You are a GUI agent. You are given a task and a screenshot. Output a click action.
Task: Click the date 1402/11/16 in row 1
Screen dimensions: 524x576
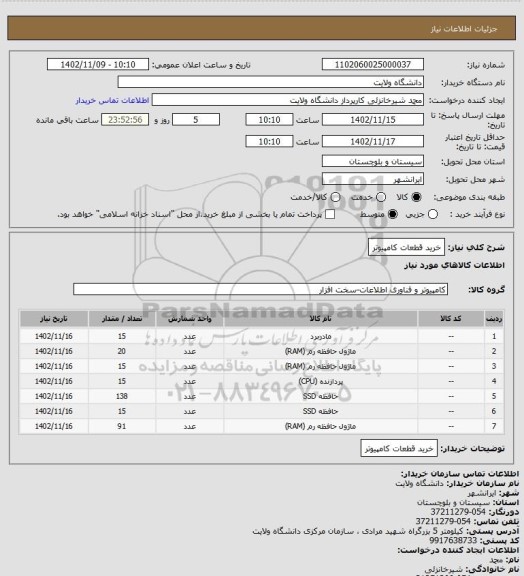pos(54,336)
